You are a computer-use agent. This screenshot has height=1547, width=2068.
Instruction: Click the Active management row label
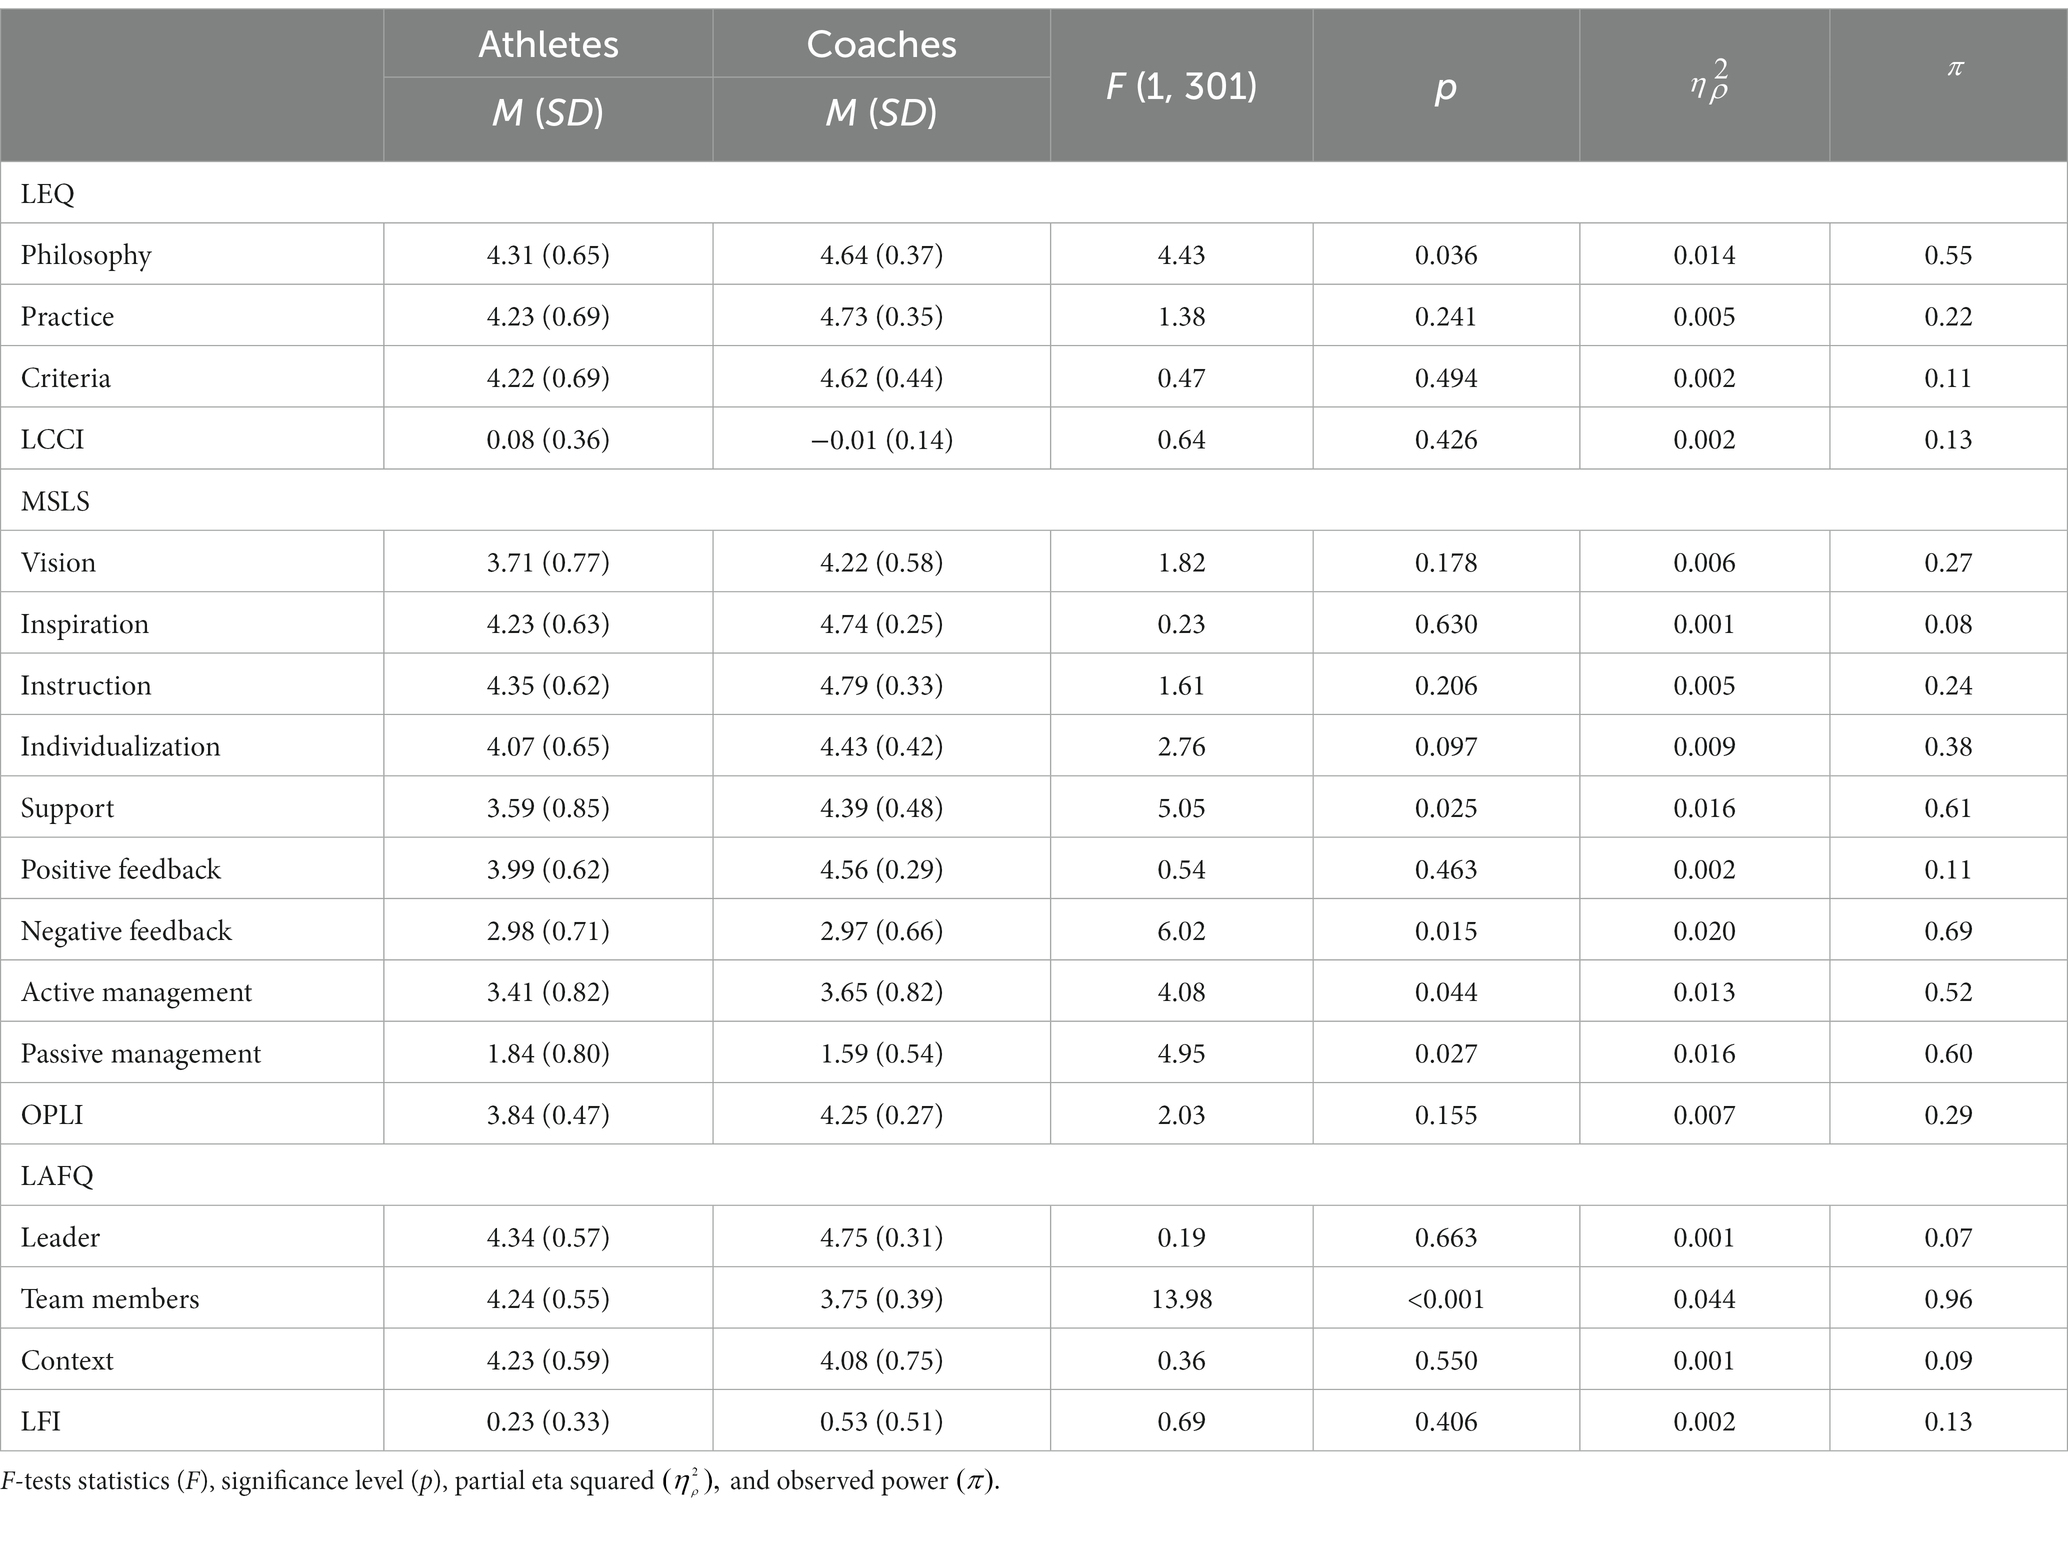tap(136, 992)
